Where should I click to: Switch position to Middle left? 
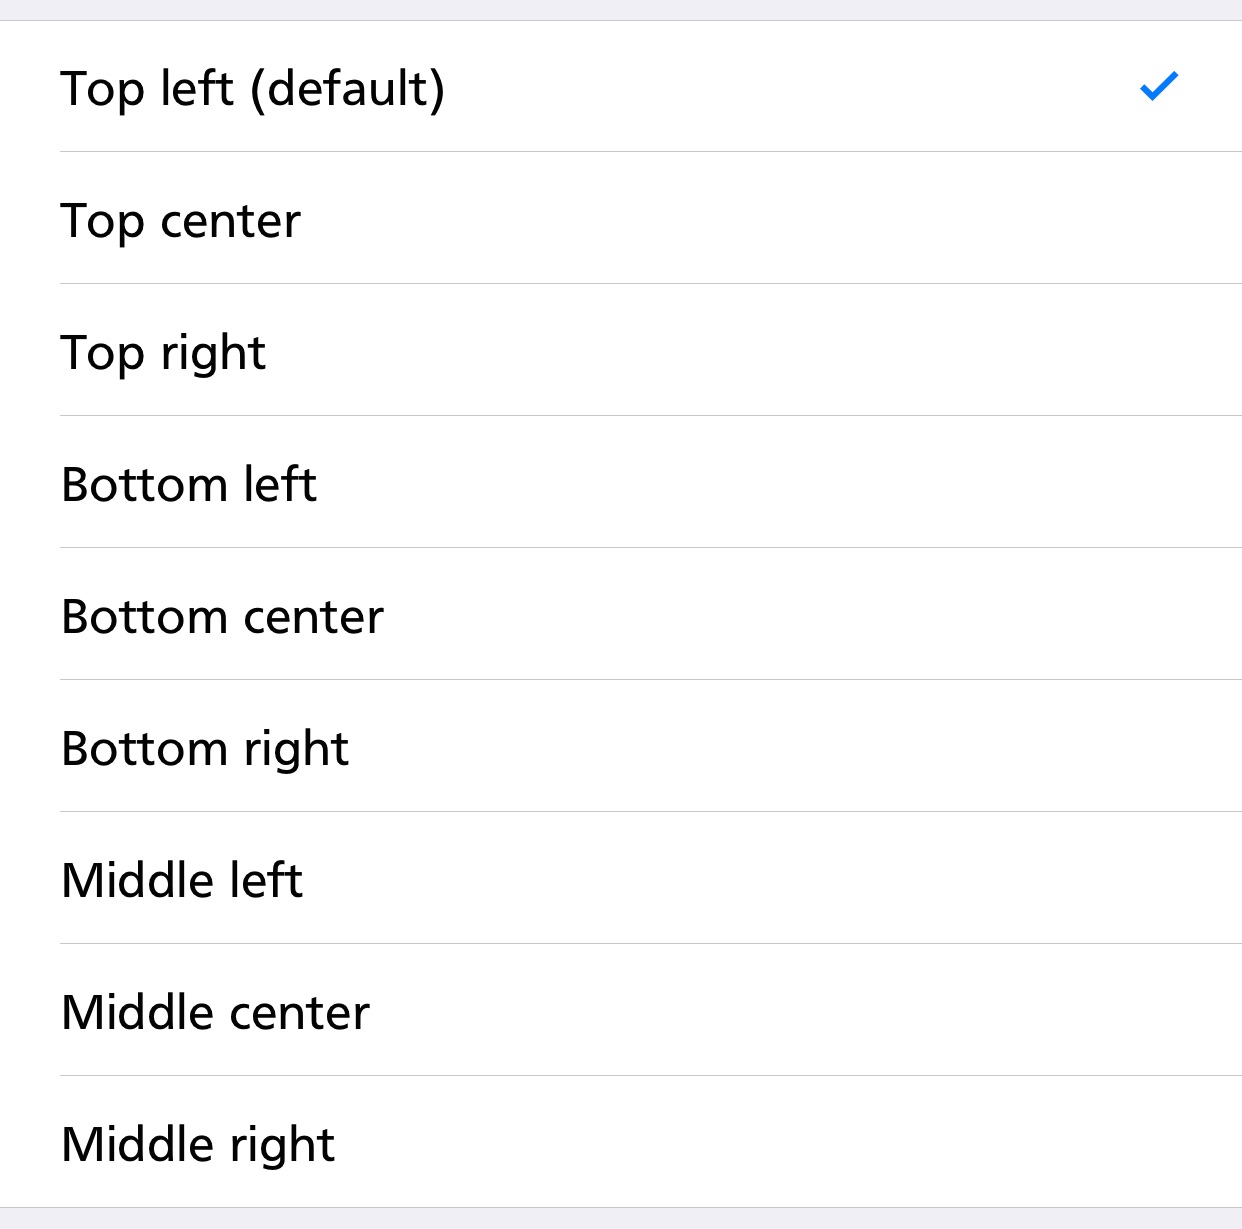point(621,879)
